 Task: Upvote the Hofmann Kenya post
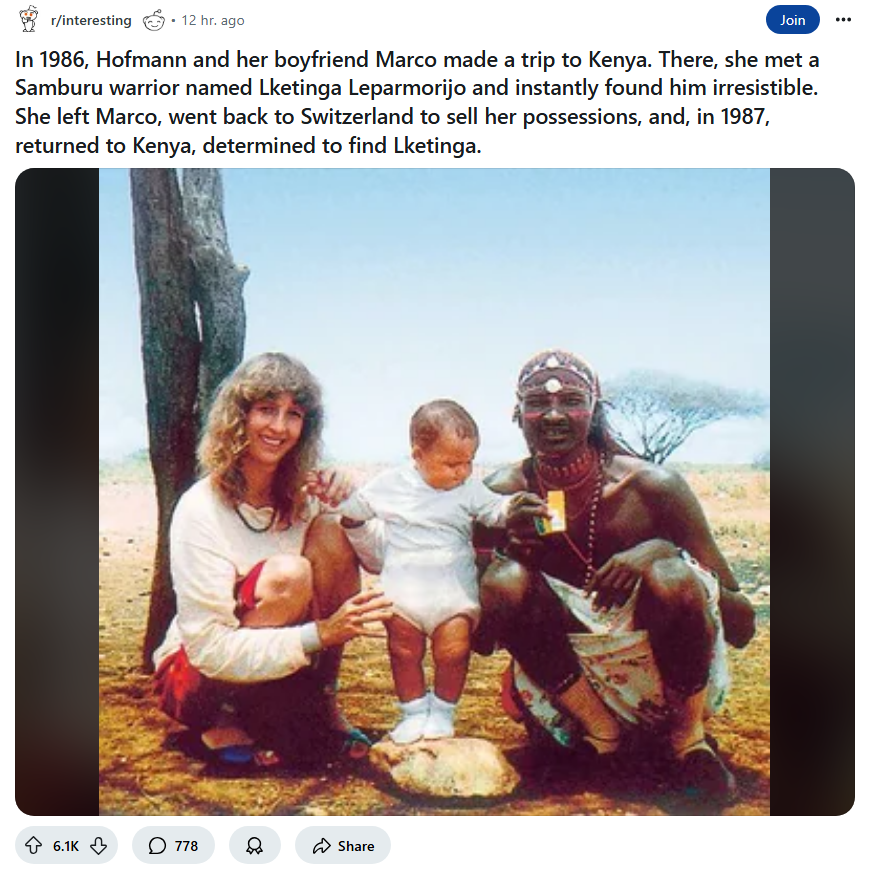[35, 846]
